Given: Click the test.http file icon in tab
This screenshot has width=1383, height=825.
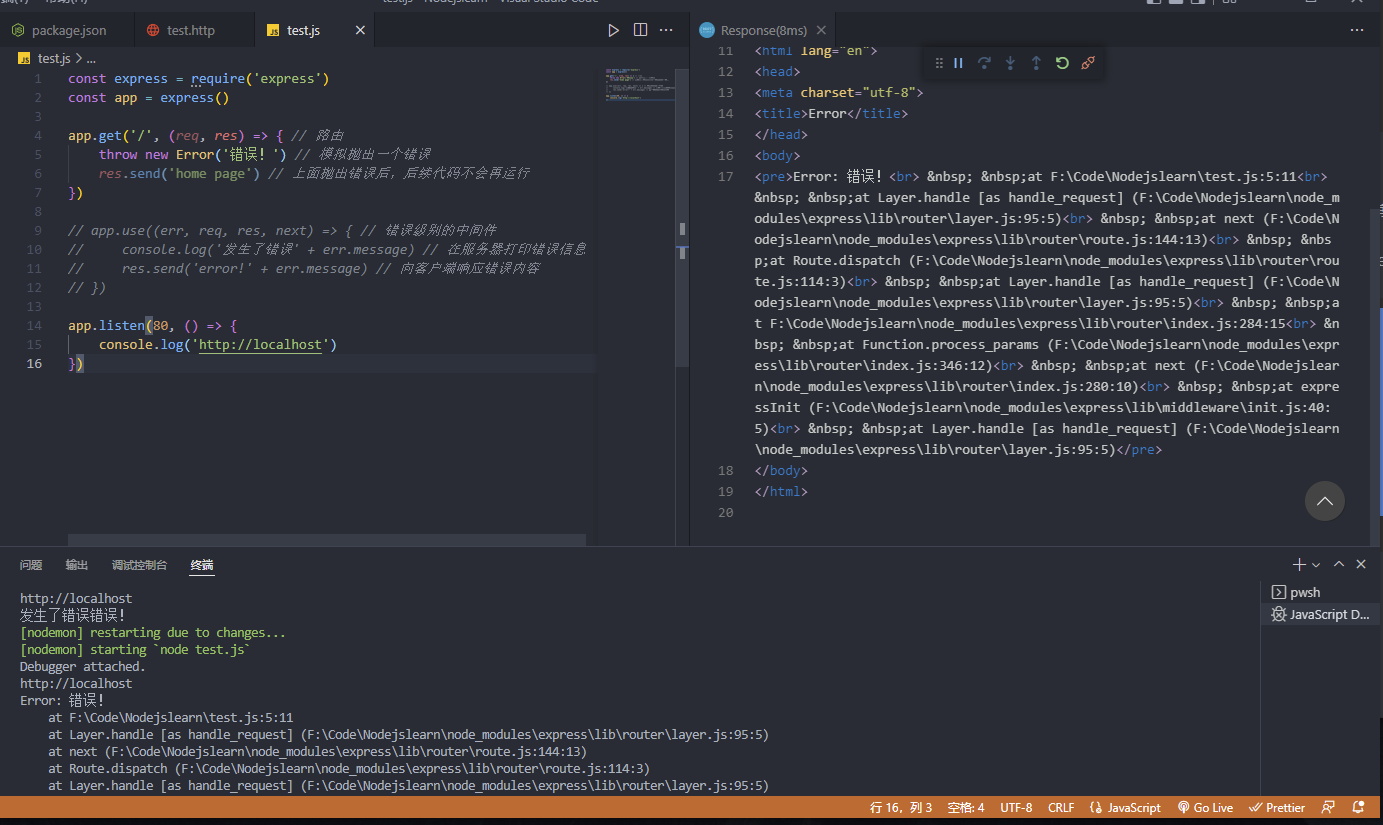Looking at the screenshot, I should coord(153,31).
